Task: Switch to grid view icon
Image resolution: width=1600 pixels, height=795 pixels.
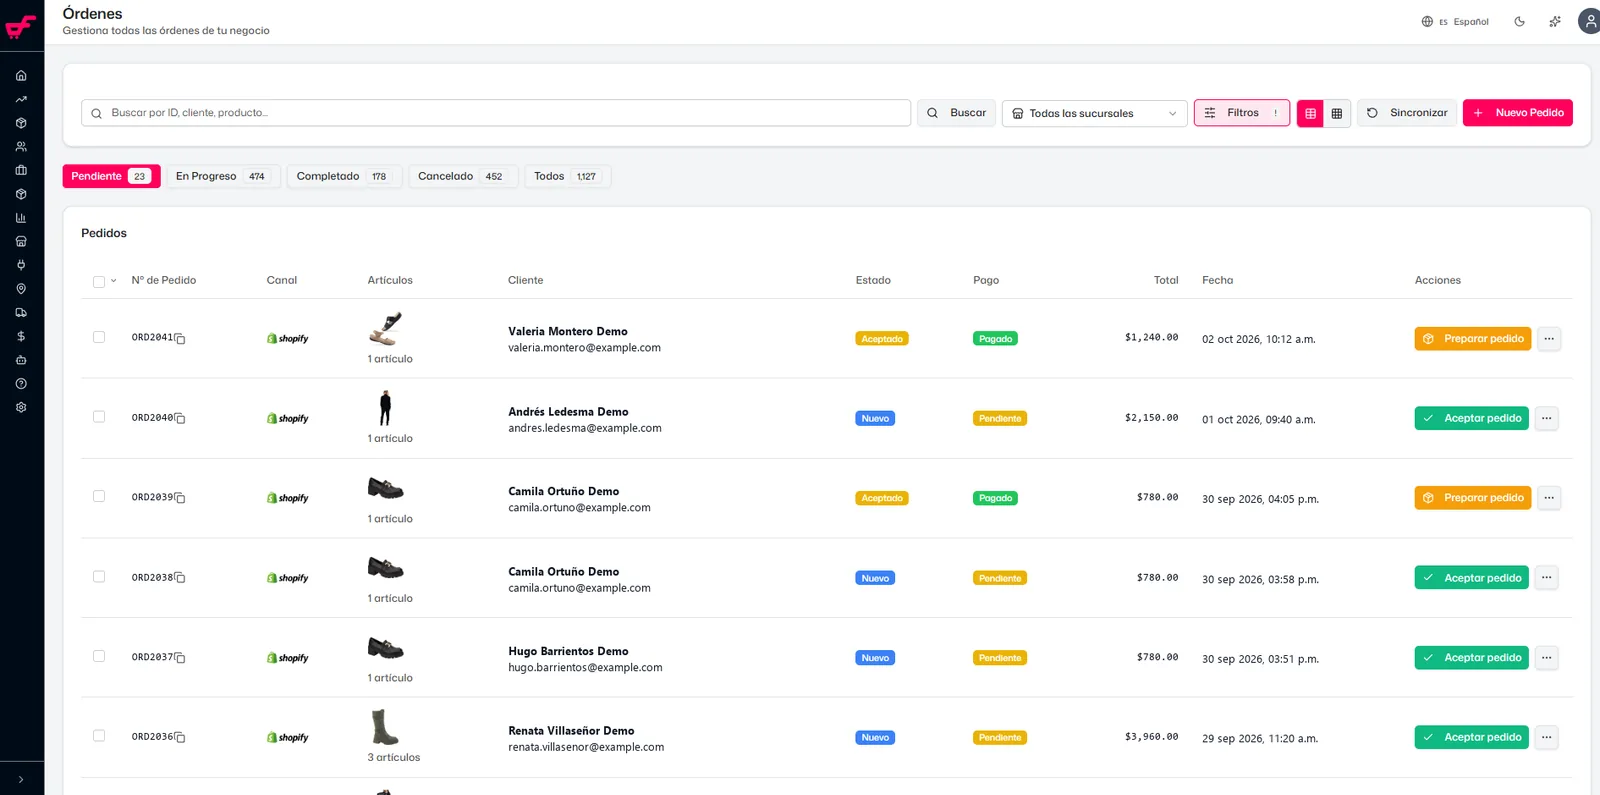Action: (1337, 113)
